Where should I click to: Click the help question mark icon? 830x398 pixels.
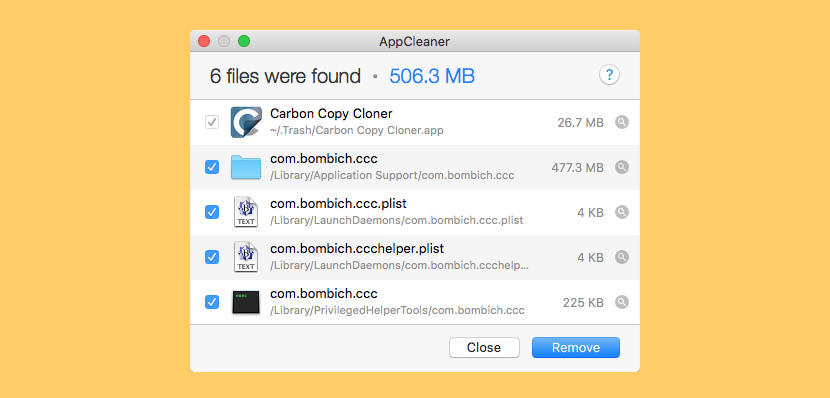click(609, 75)
